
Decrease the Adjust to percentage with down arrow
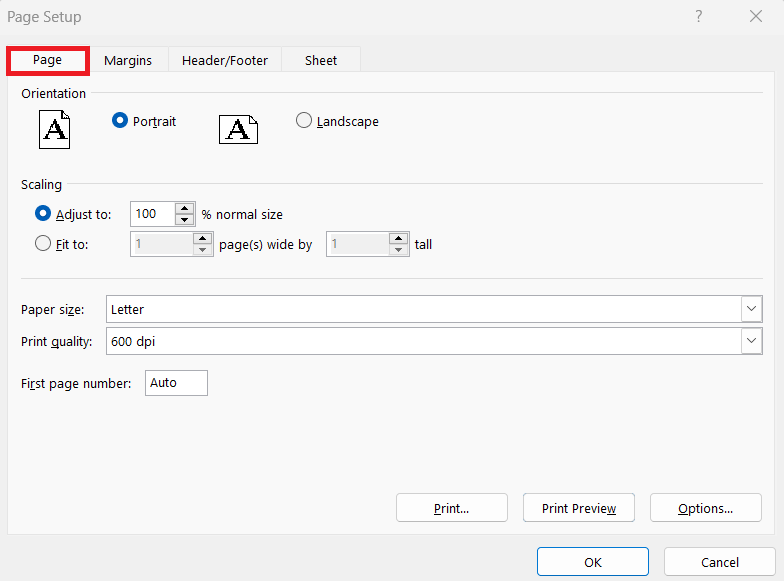tap(184, 220)
